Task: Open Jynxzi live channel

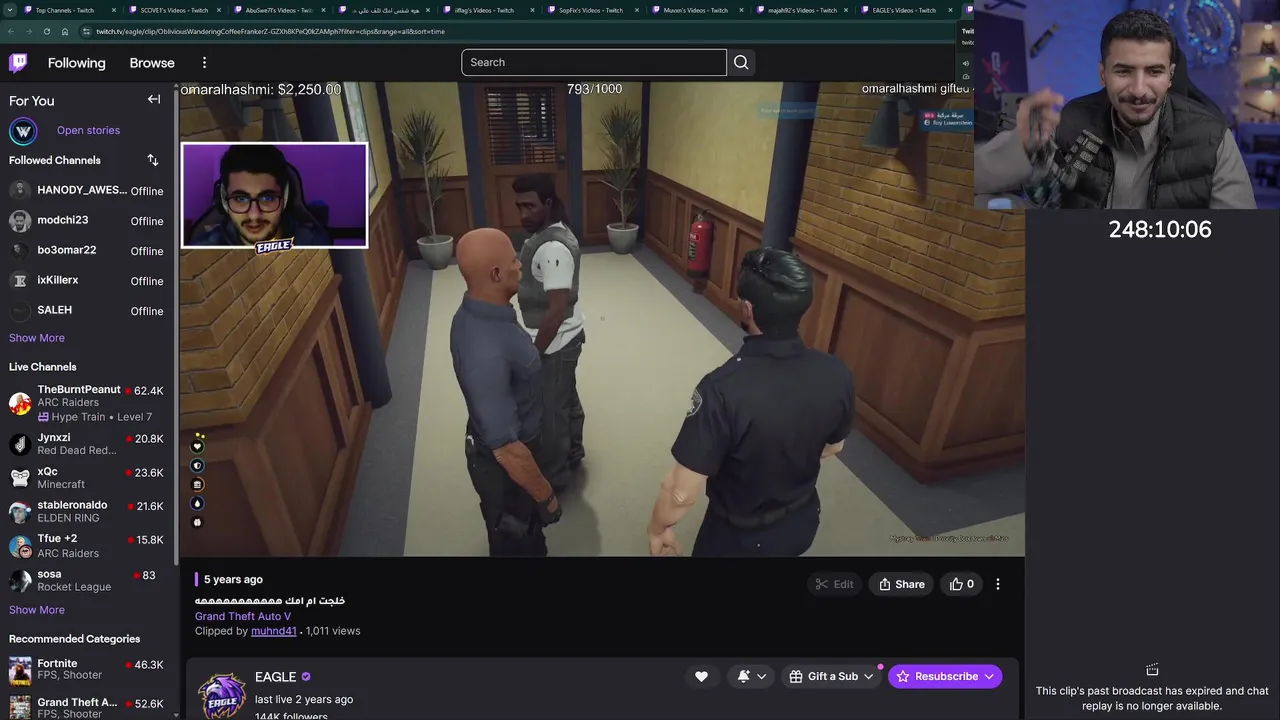Action: click(87, 444)
